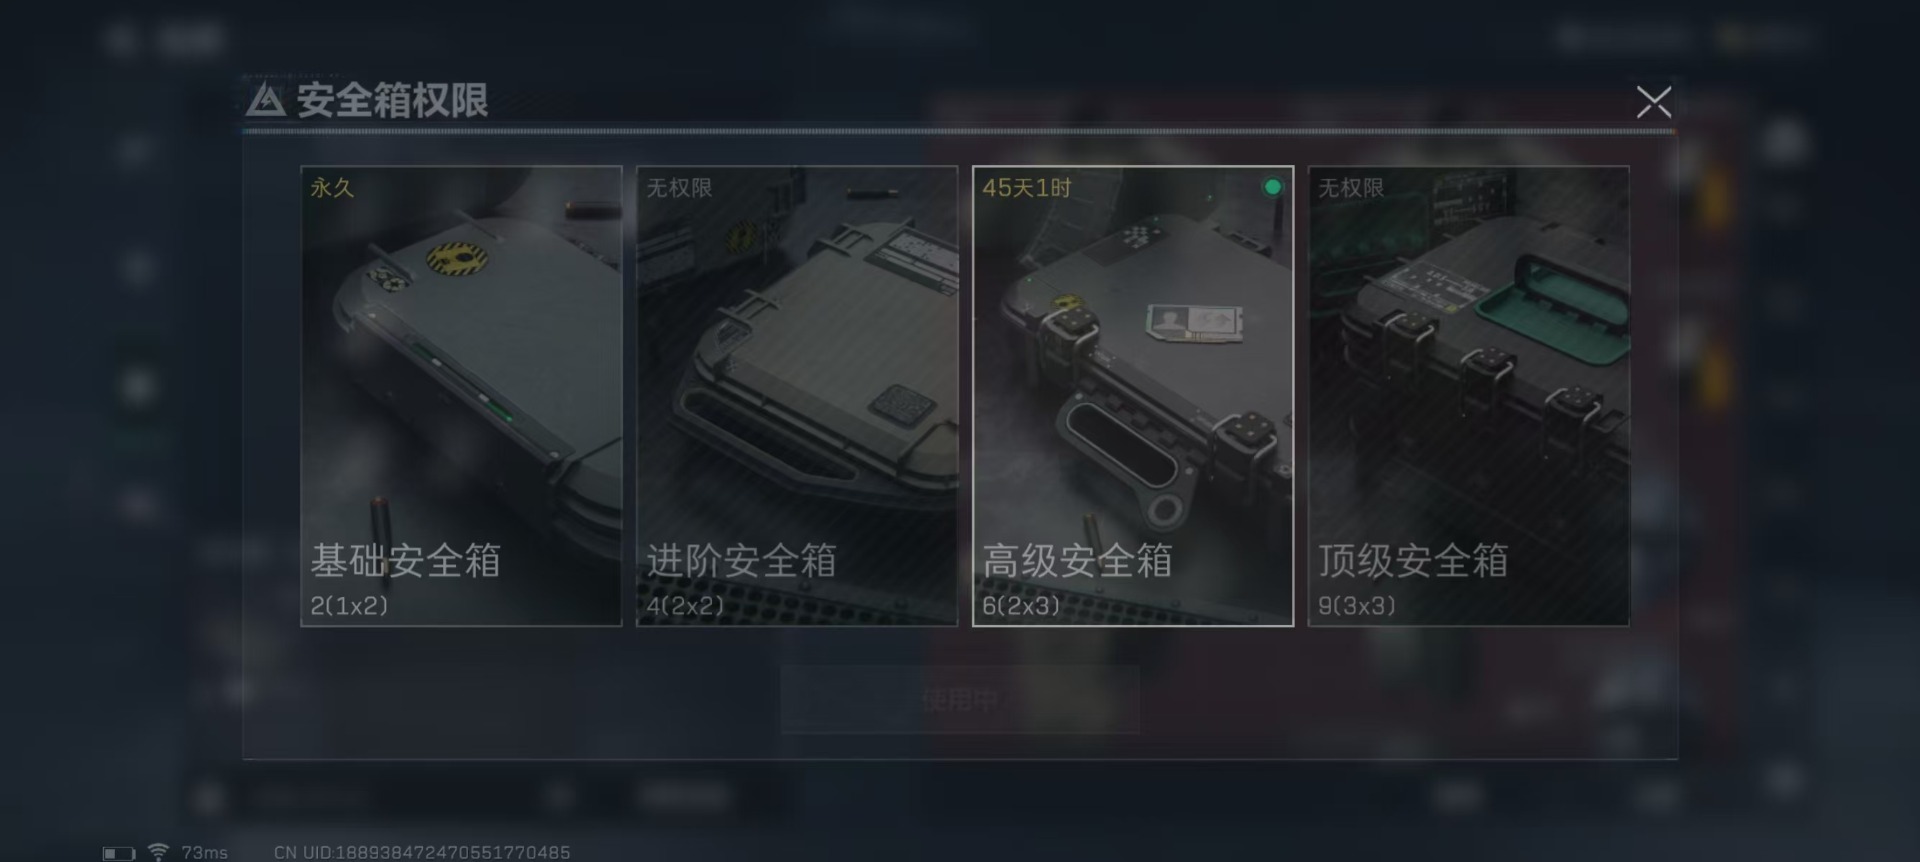Click the 45天1时 remaining time label
Image resolution: width=1920 pixels, height=862 pixels.
click(x=1027, y=188)
